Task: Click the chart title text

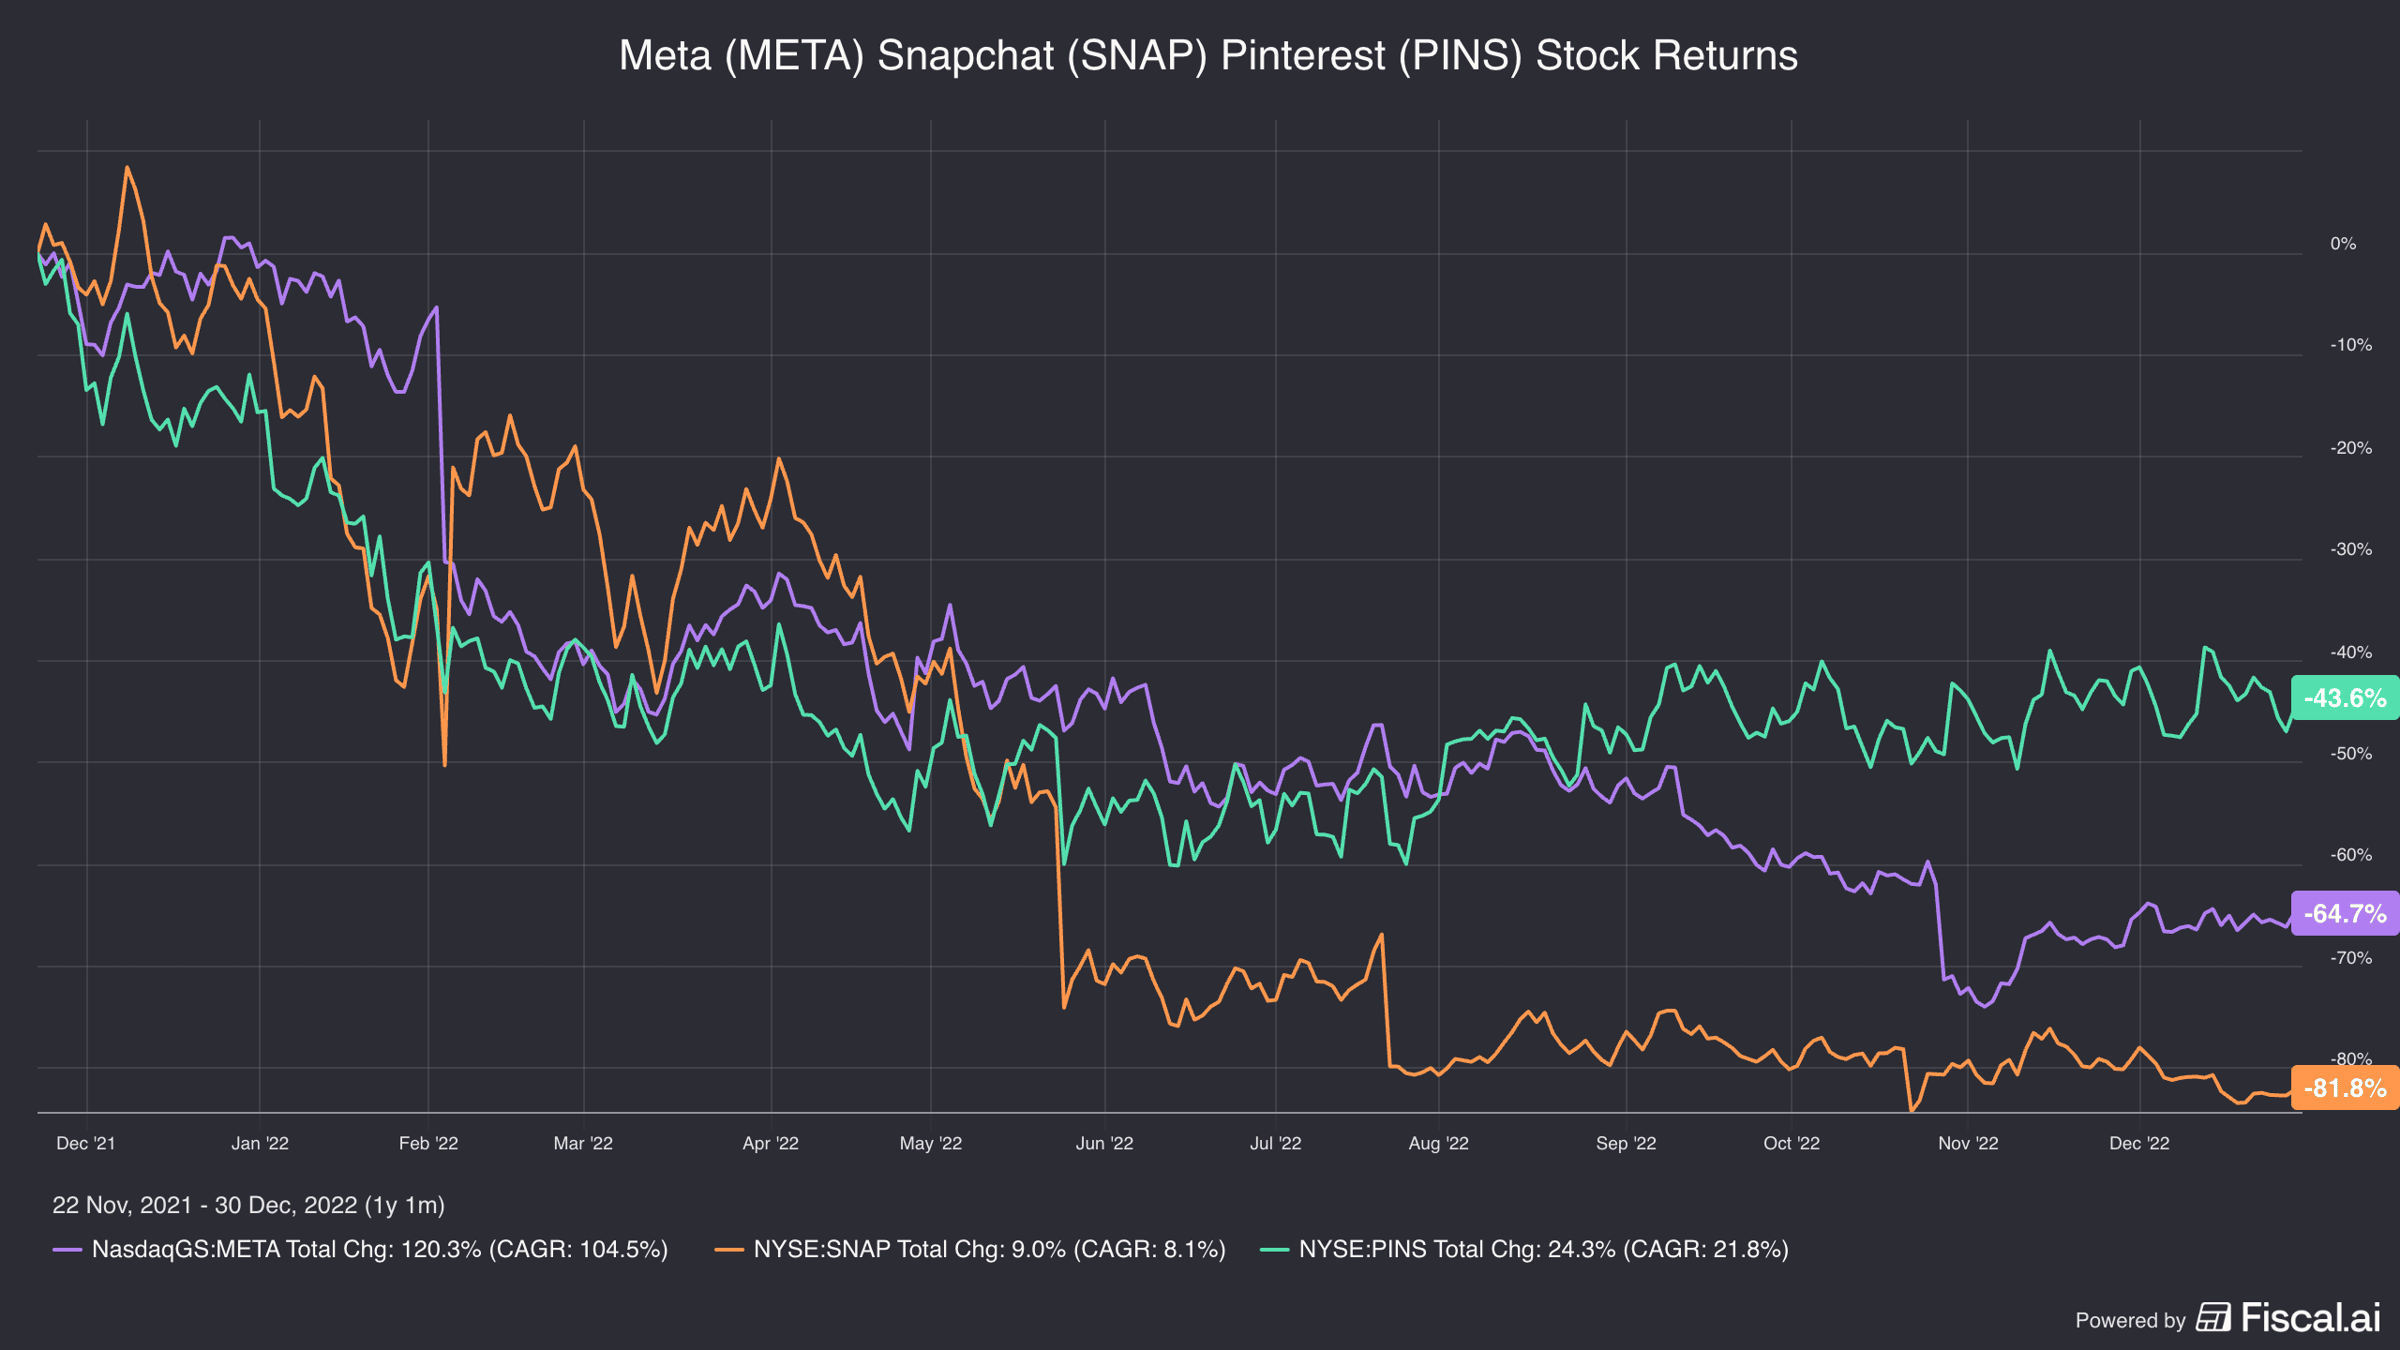Action: coord(1208,56)
